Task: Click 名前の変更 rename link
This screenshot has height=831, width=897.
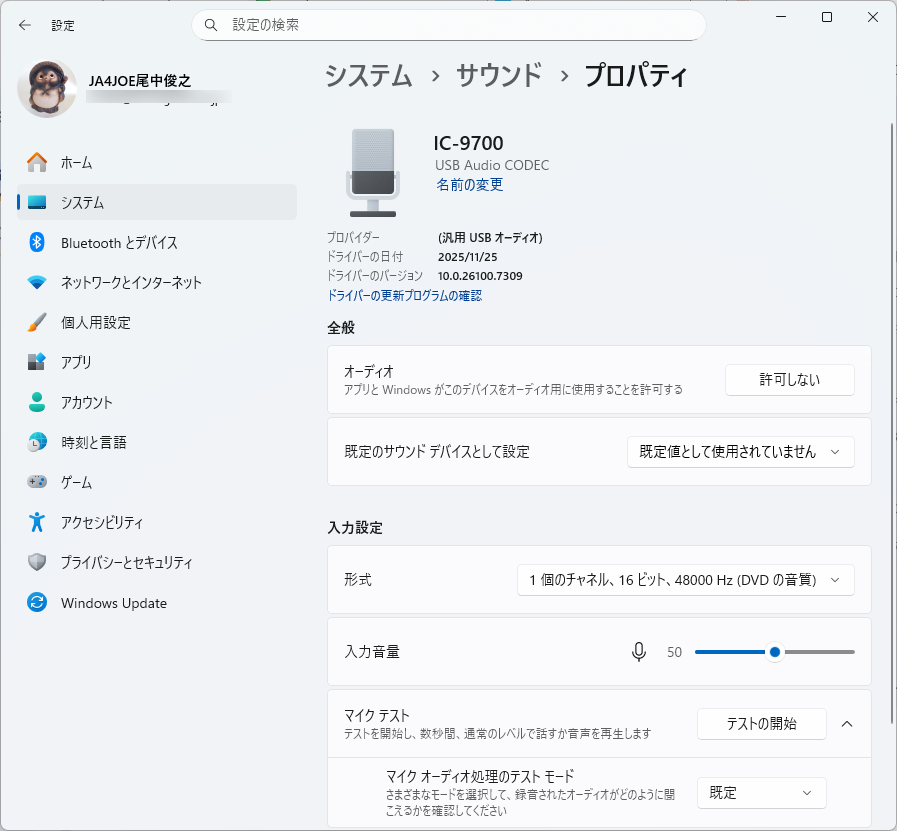Action: pos(470,185)
